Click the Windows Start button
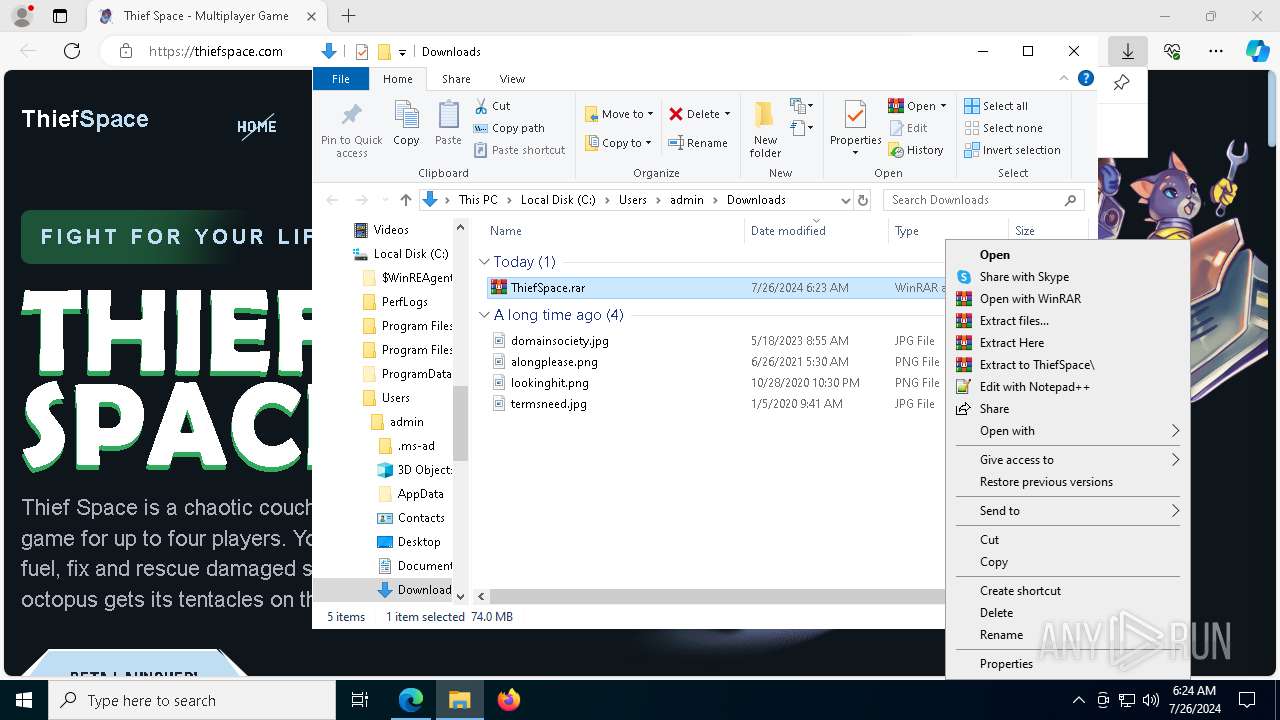 (24, 700)
